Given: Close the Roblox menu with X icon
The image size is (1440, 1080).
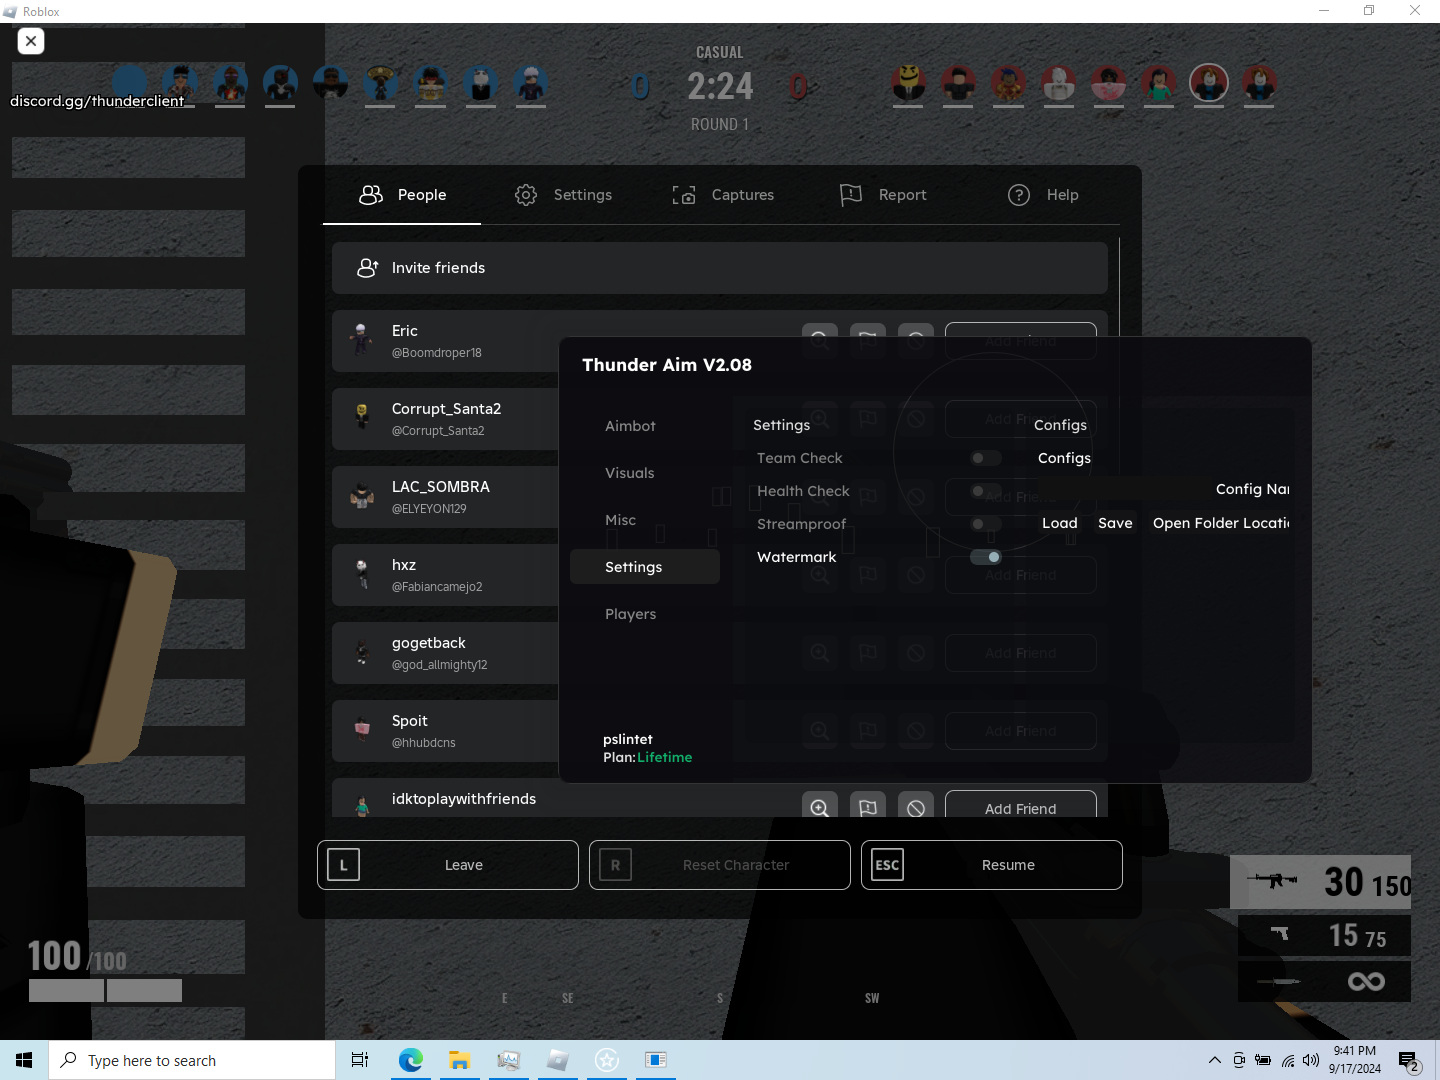Looking at the screenshot, I should 31,41.
